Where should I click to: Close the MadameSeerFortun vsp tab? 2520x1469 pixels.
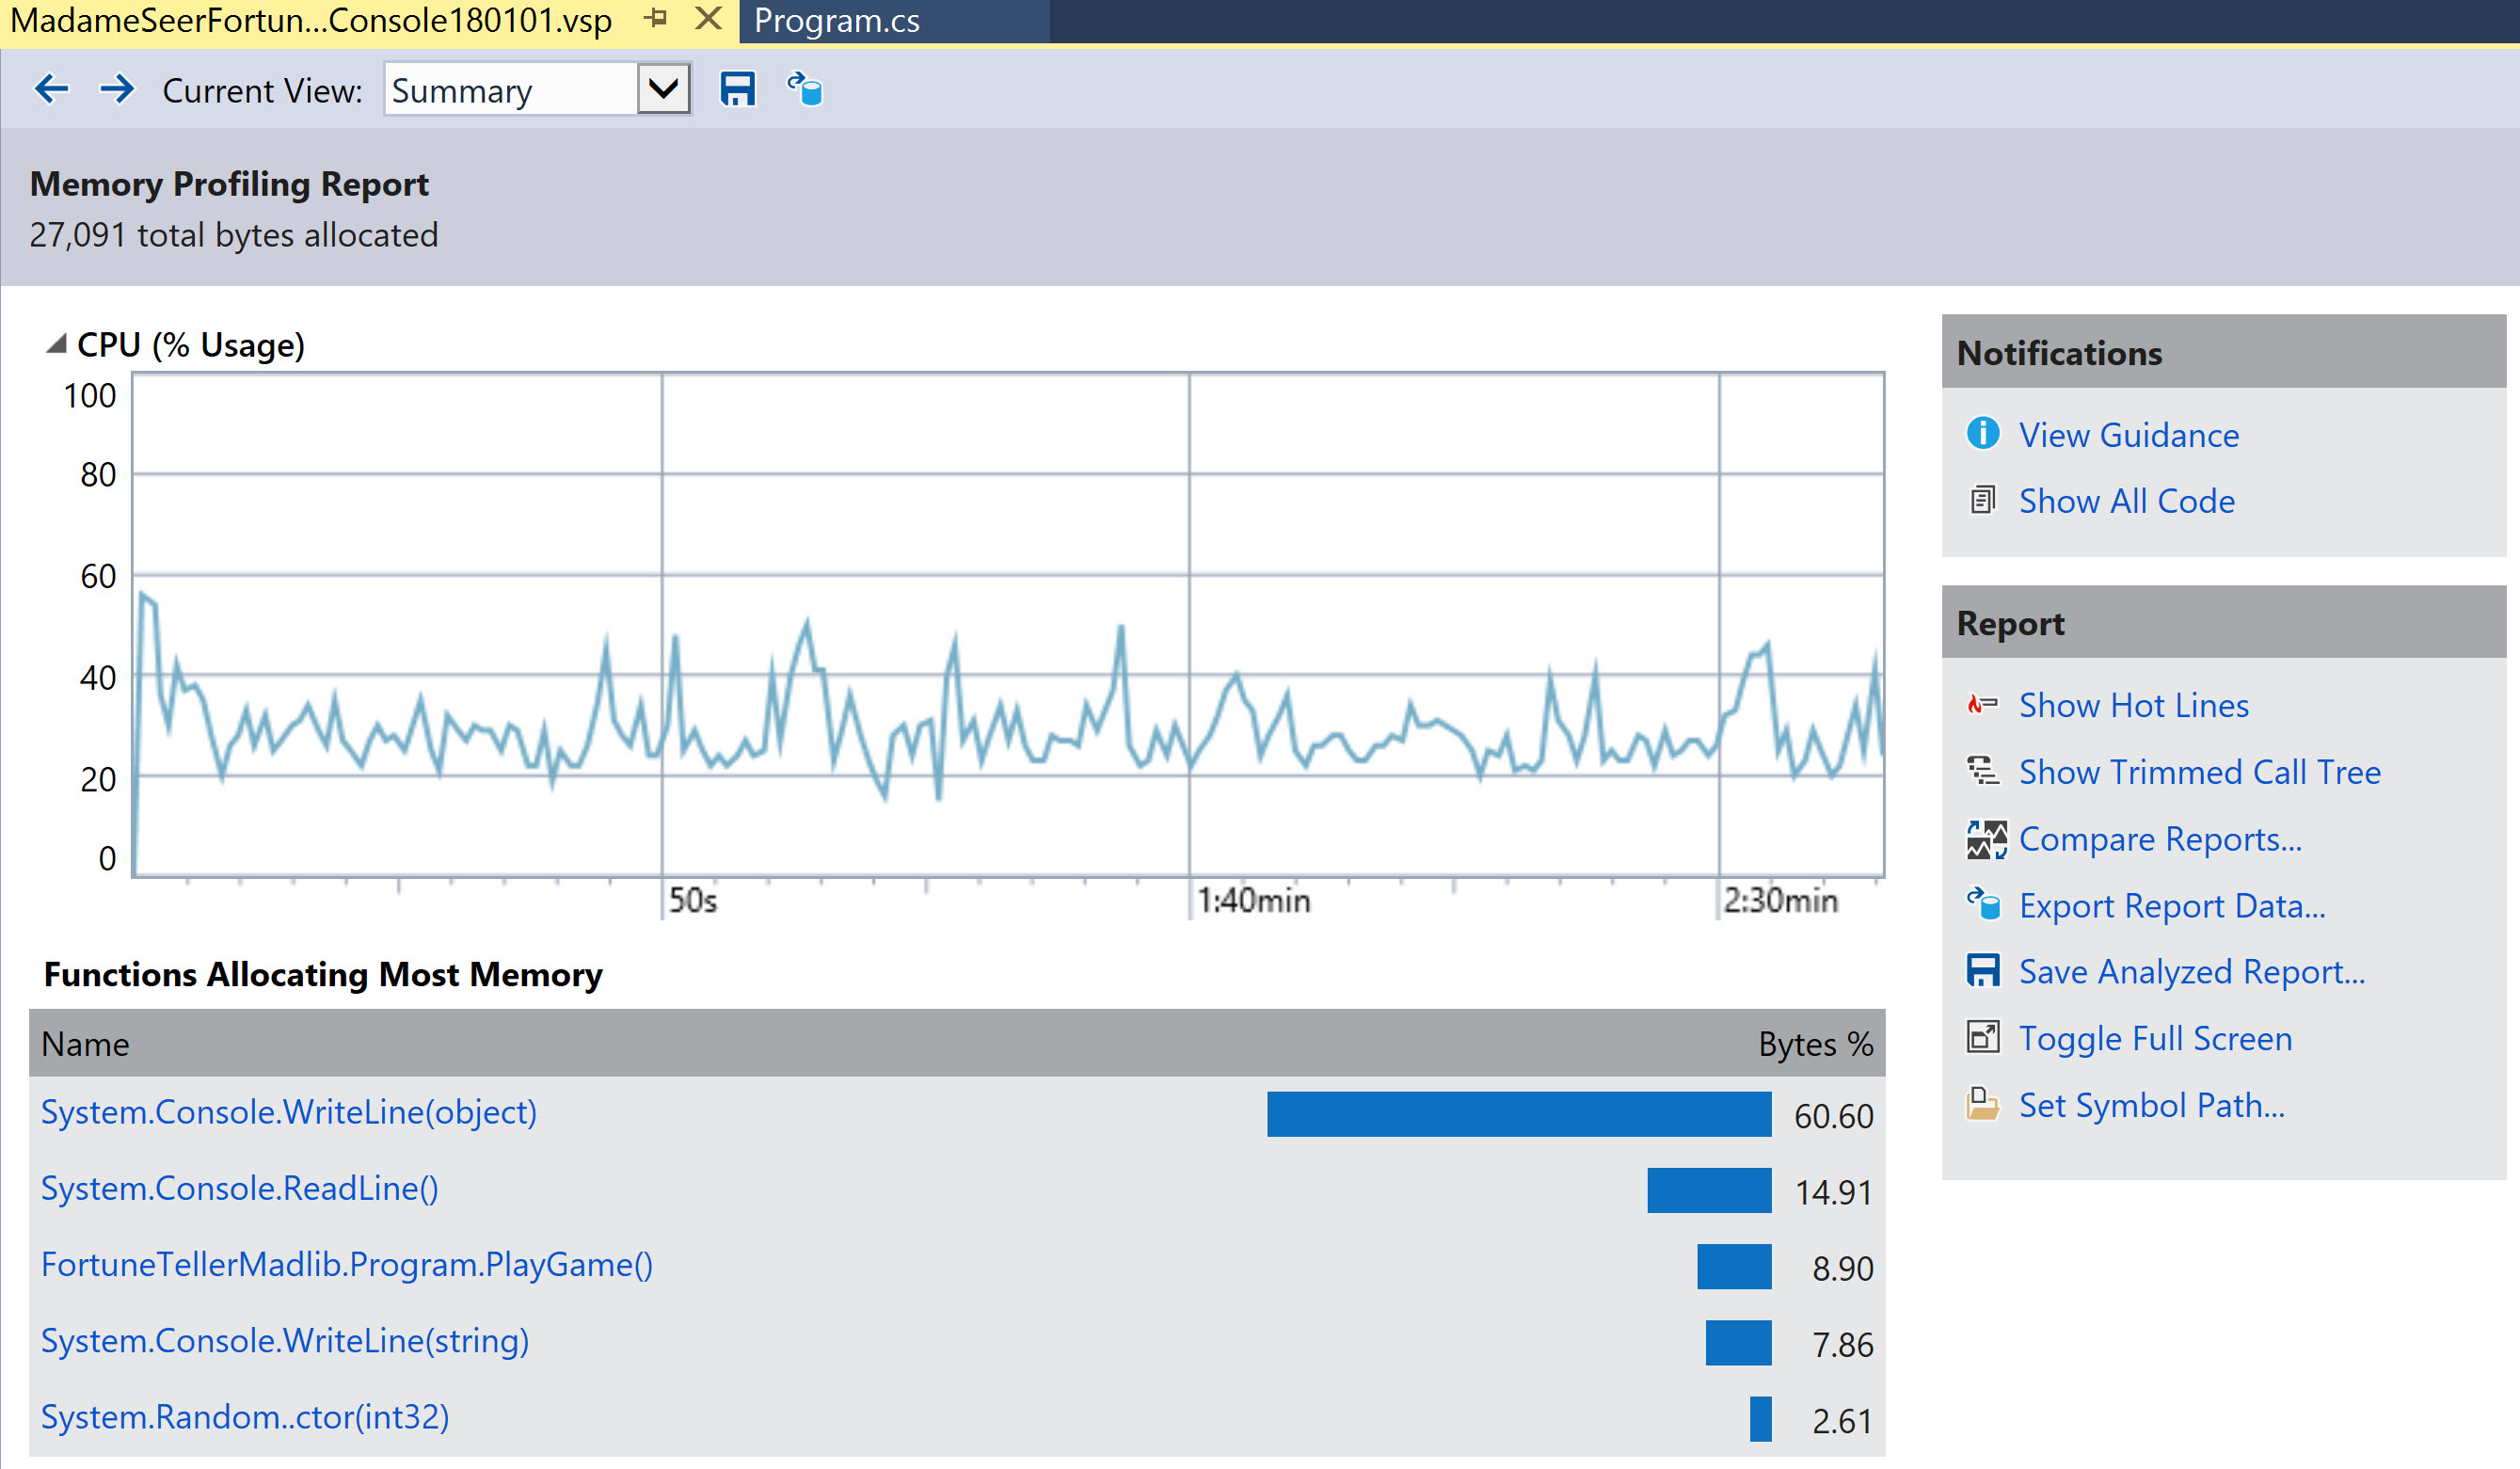click(707, 18)
